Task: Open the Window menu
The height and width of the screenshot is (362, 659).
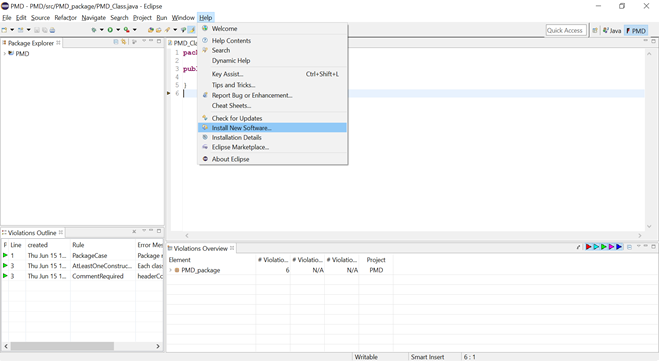Action: [x=183, y=18]
